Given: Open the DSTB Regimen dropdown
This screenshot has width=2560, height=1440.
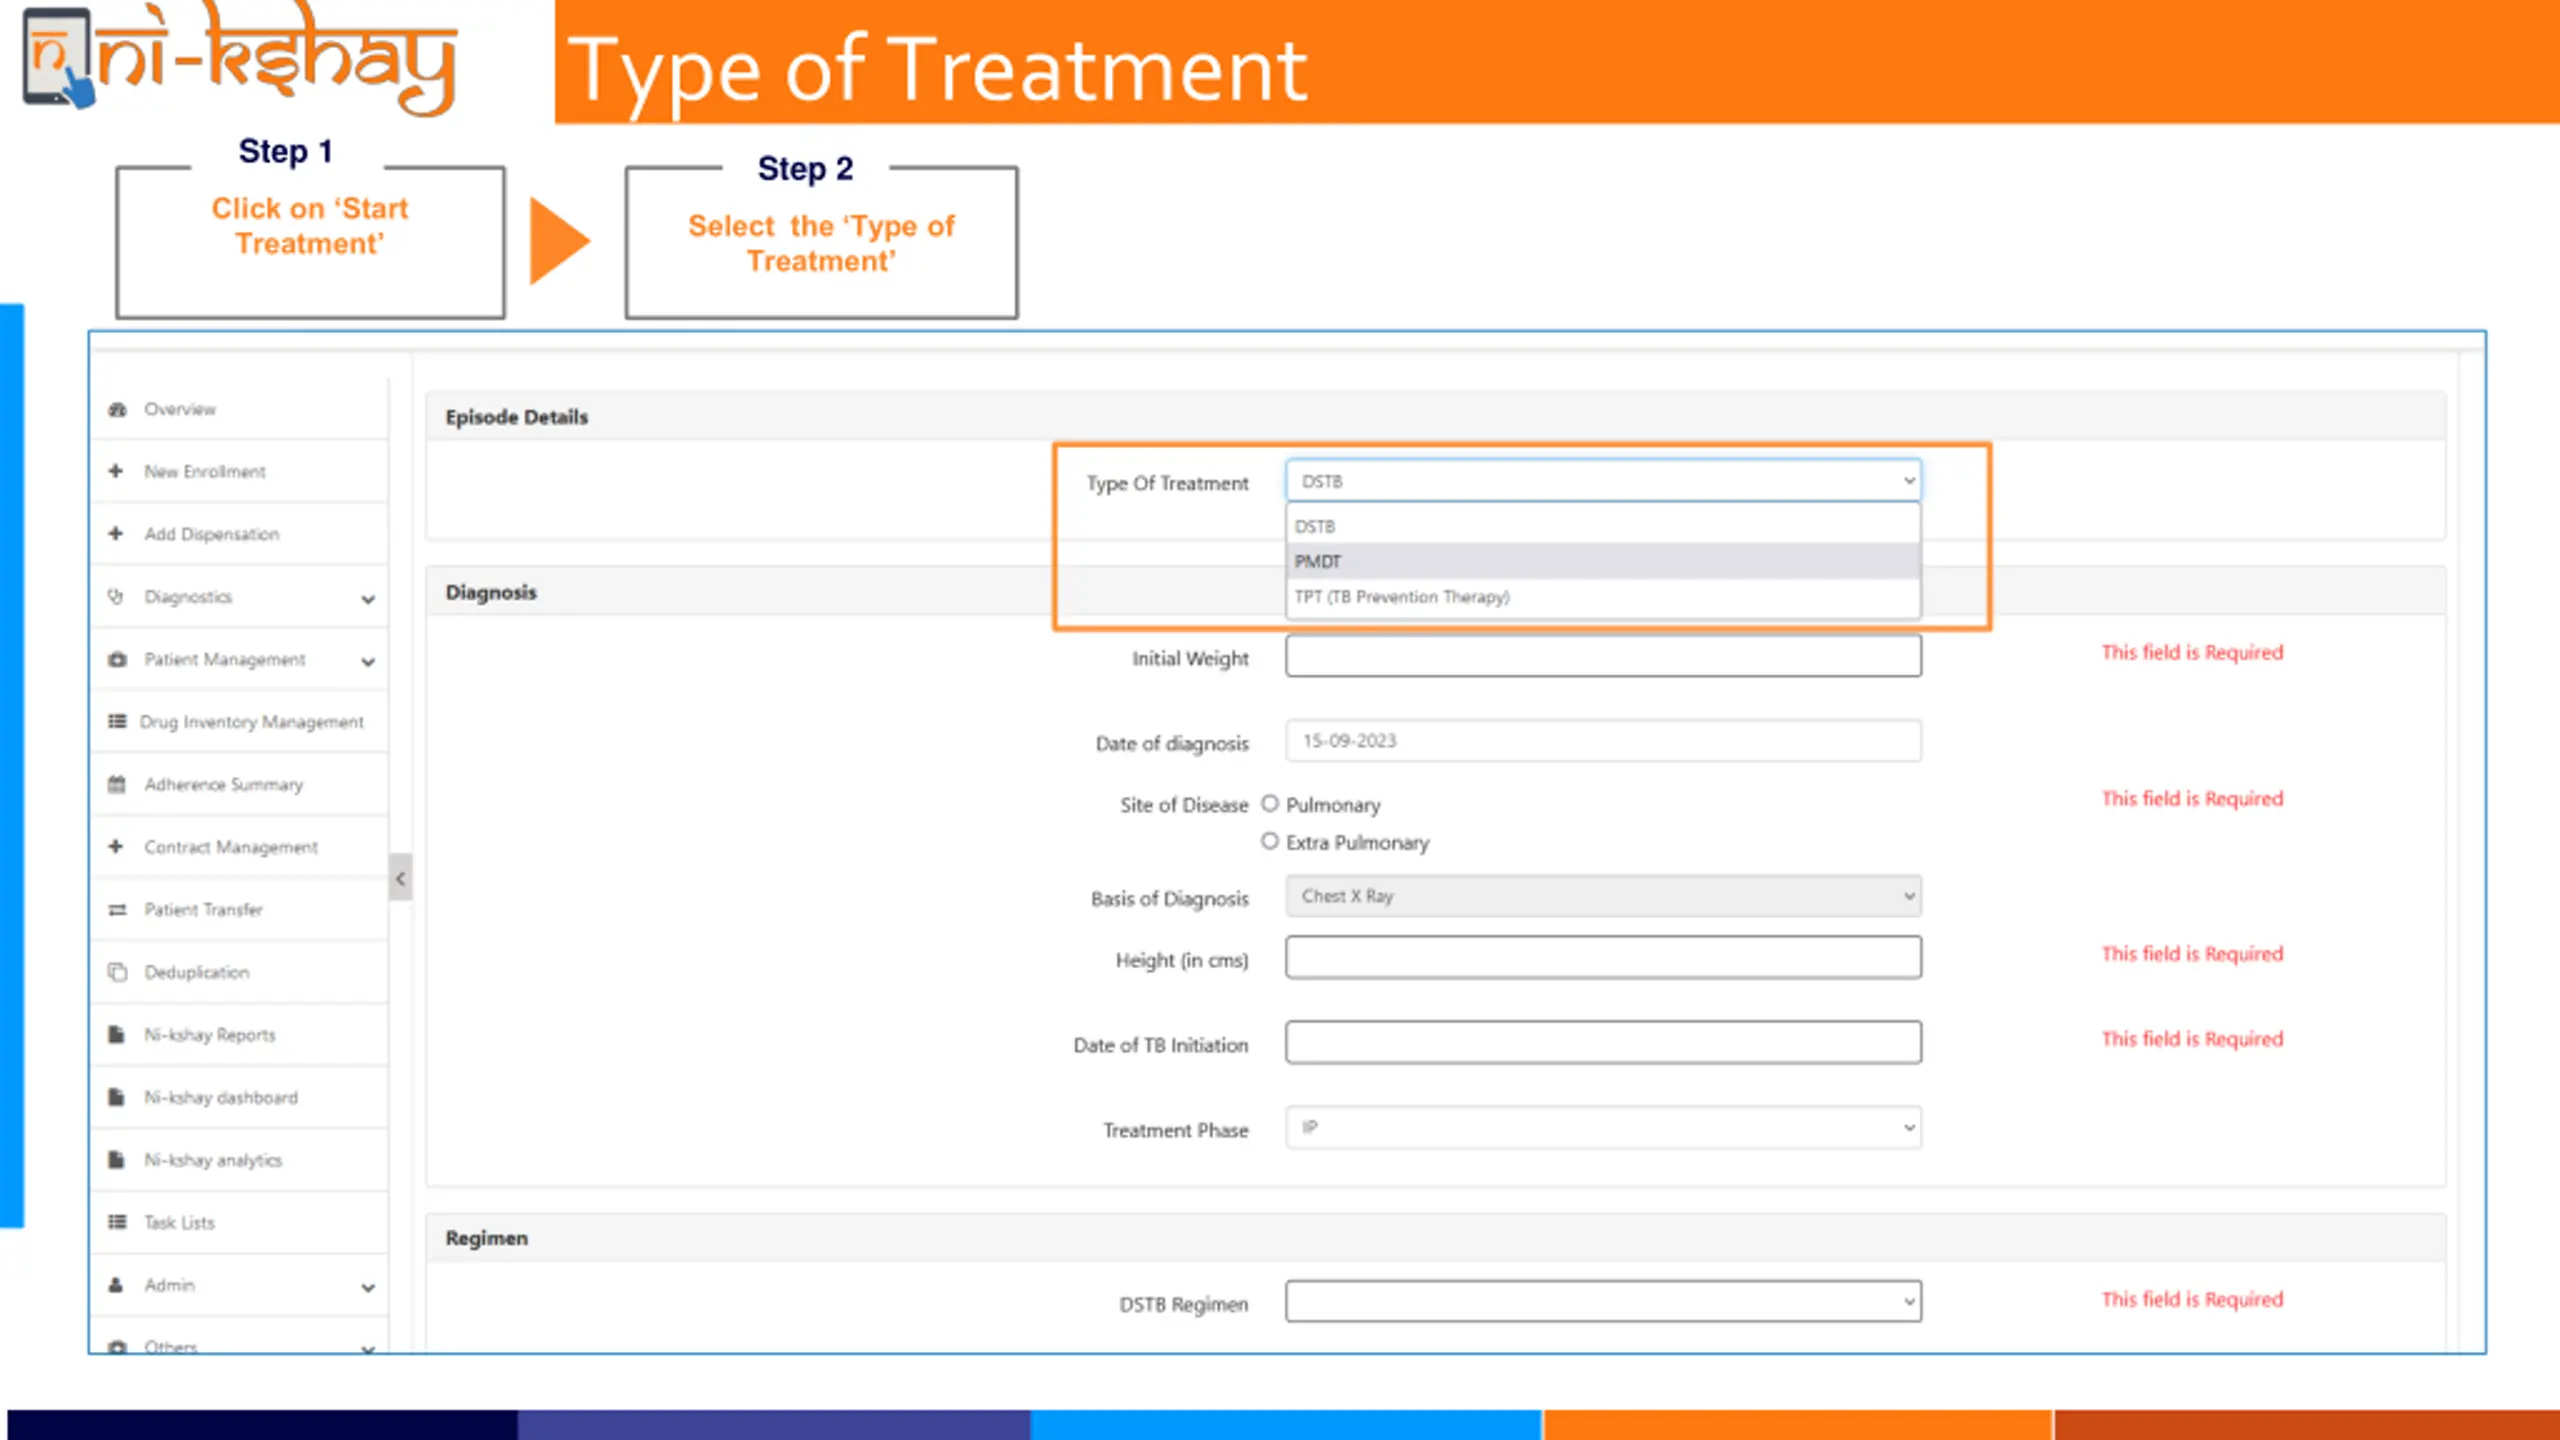Looking at the screenshot, I should pos(1602,1301).
